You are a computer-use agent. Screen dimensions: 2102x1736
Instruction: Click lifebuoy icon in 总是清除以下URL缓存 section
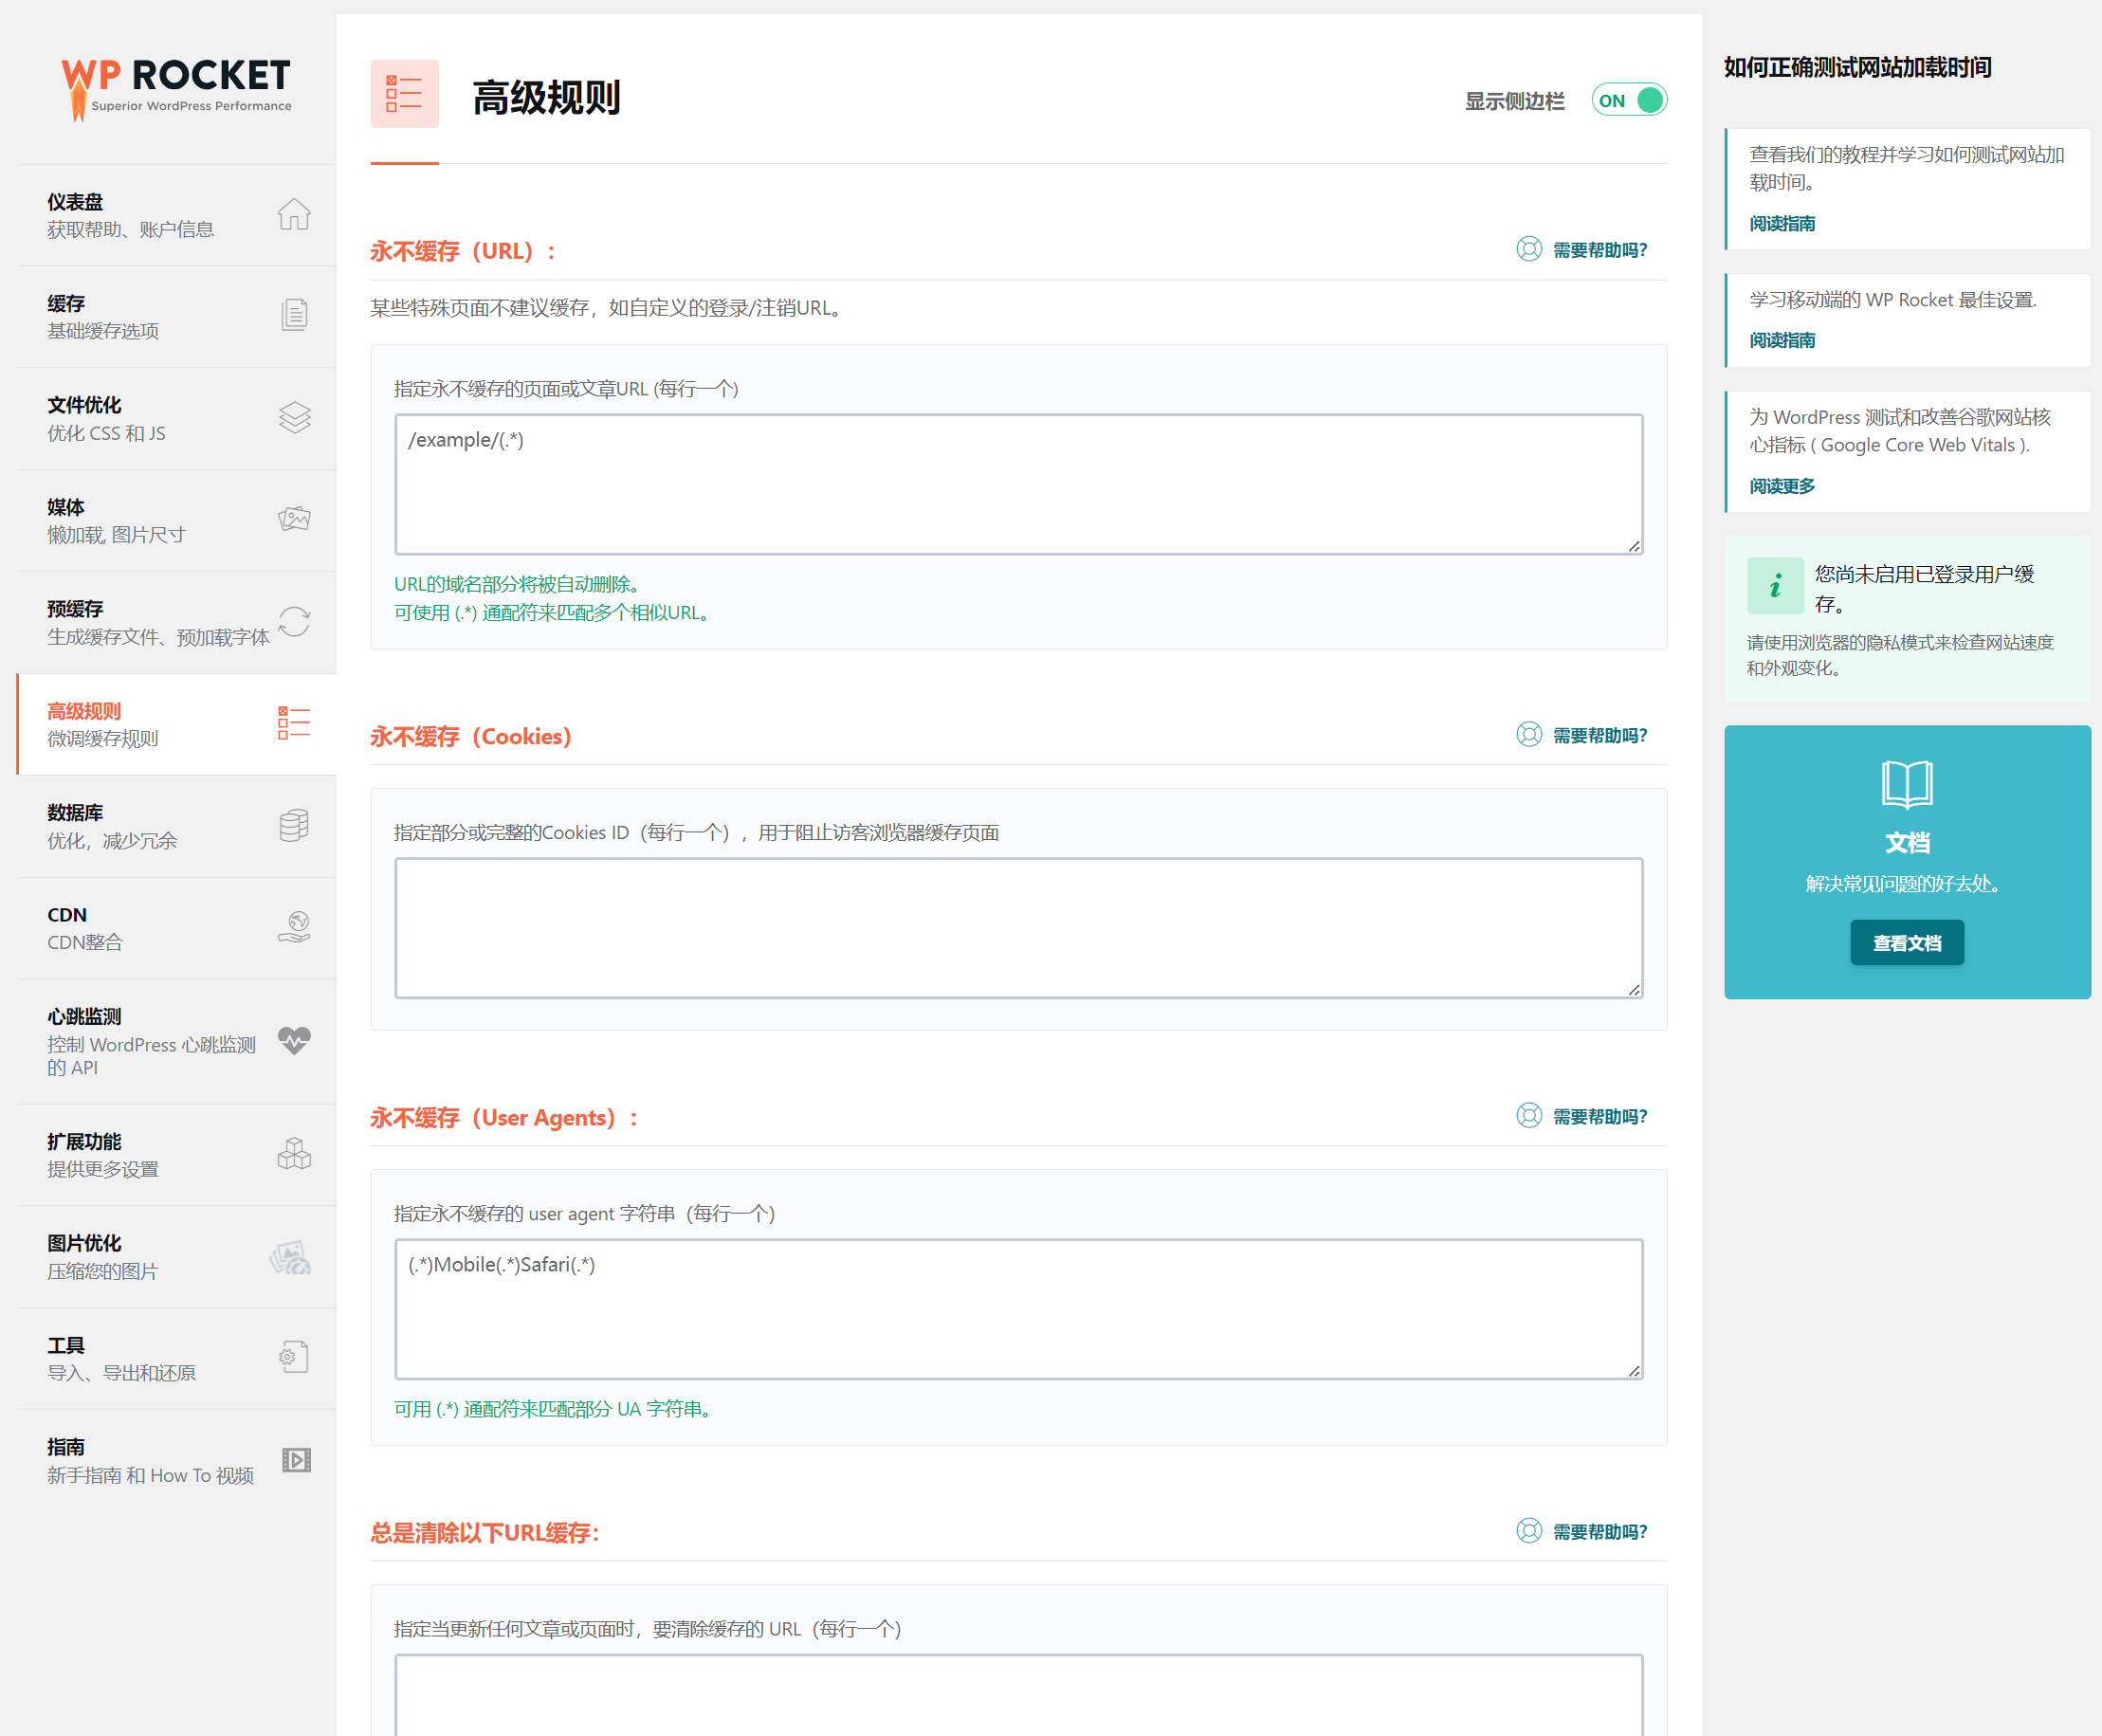coord(1529,1531)
